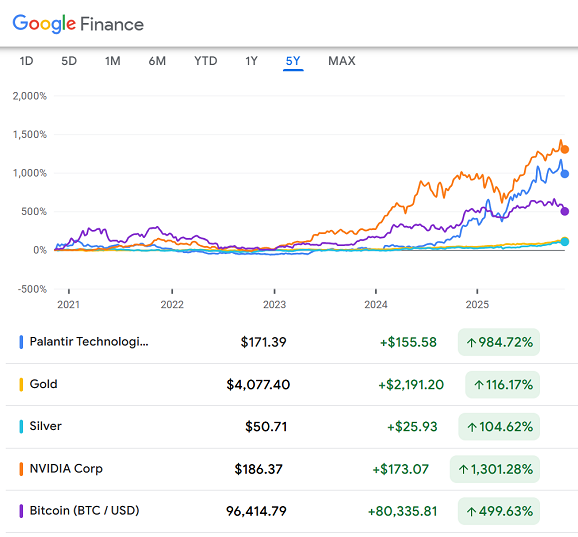Click the 1,500% y-axis label
This screenshot has width=578, height=537.
point(30,135)
